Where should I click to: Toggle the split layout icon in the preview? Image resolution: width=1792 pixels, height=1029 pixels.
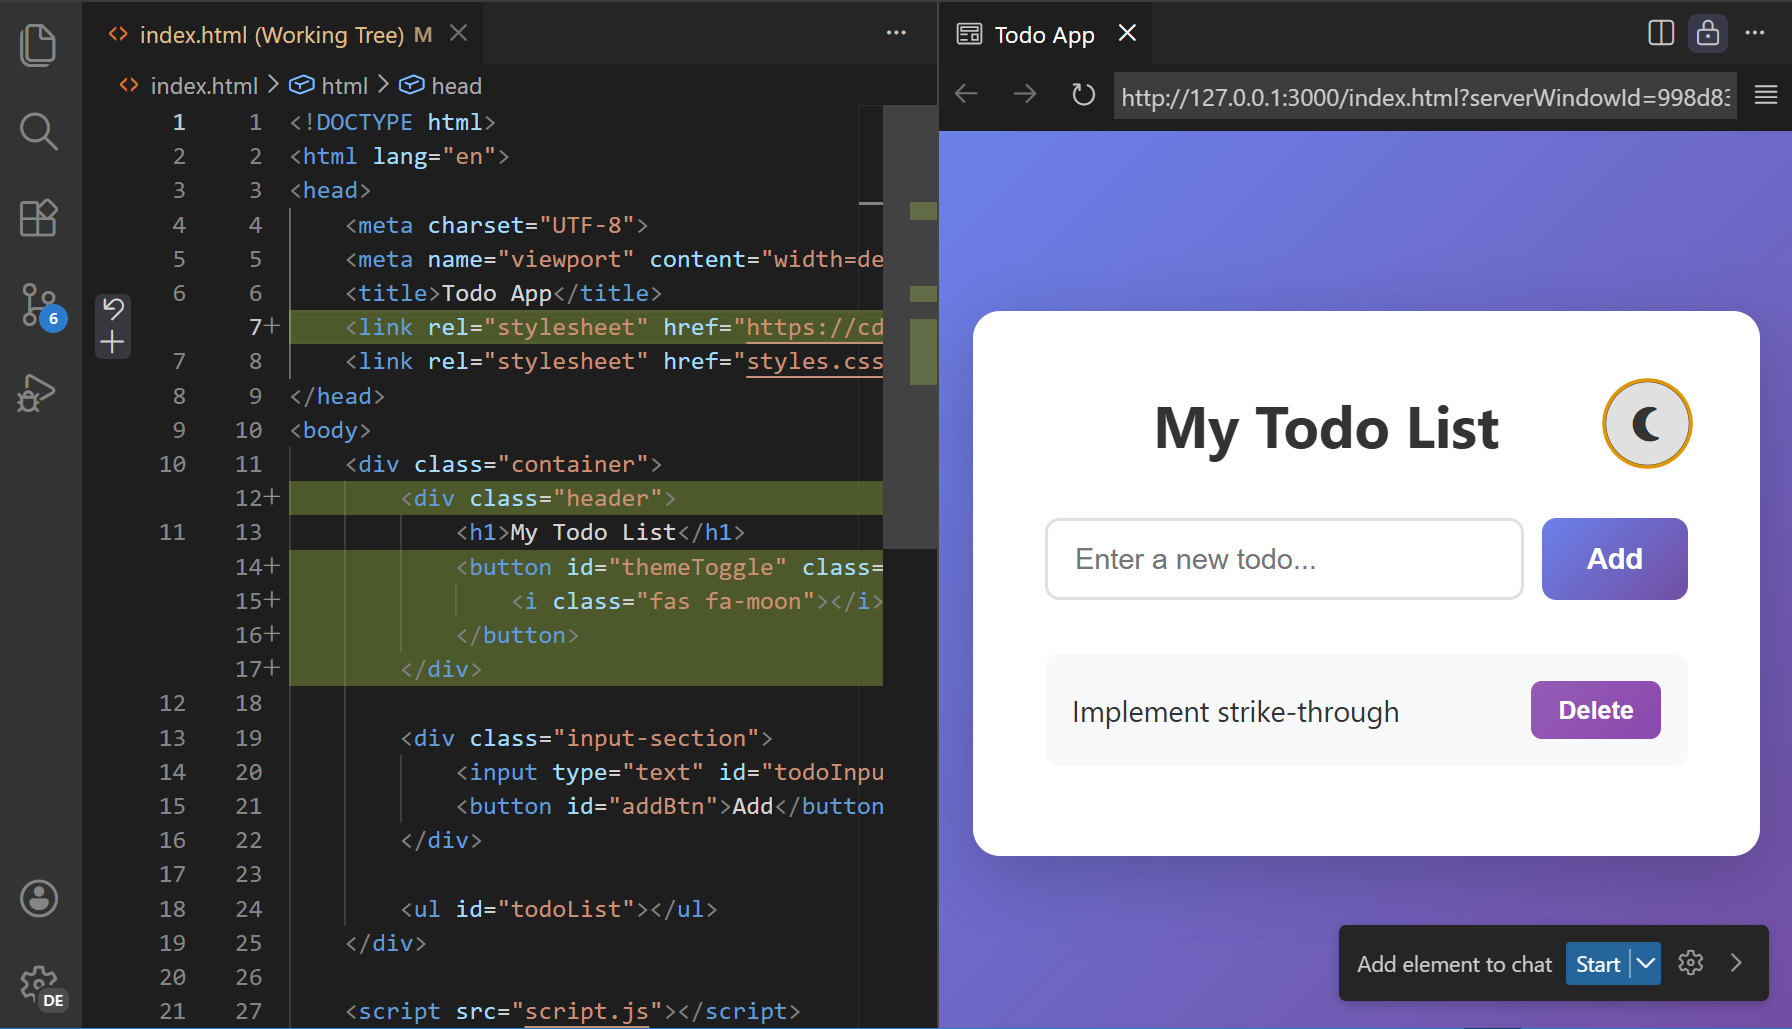(1660, 33)
